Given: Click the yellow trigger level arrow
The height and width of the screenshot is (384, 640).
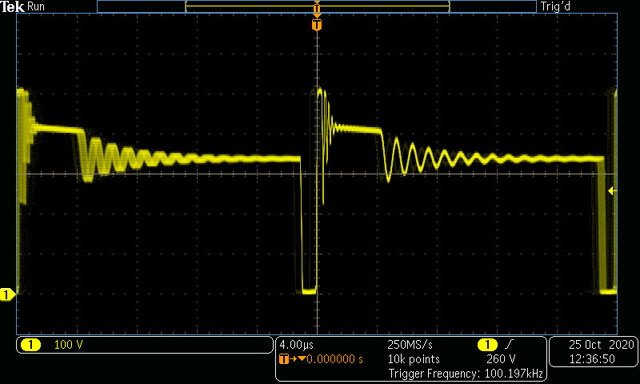Looking at the screenshot, I should [612, 191].
